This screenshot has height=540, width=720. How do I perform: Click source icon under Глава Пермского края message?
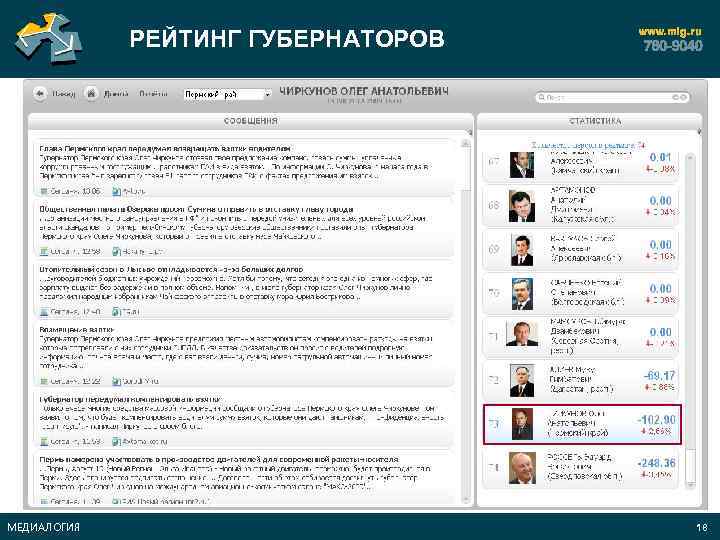pyautogui.click(x=117, y=191)
